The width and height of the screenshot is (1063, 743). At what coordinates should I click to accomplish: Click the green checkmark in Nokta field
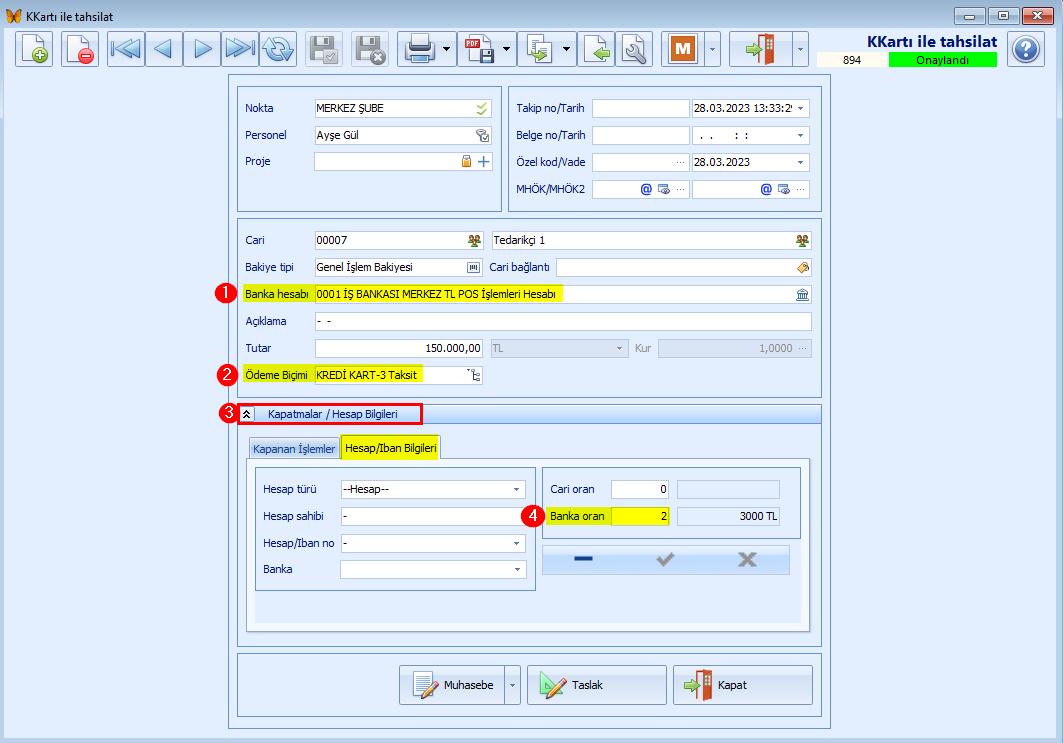(482, 109)
